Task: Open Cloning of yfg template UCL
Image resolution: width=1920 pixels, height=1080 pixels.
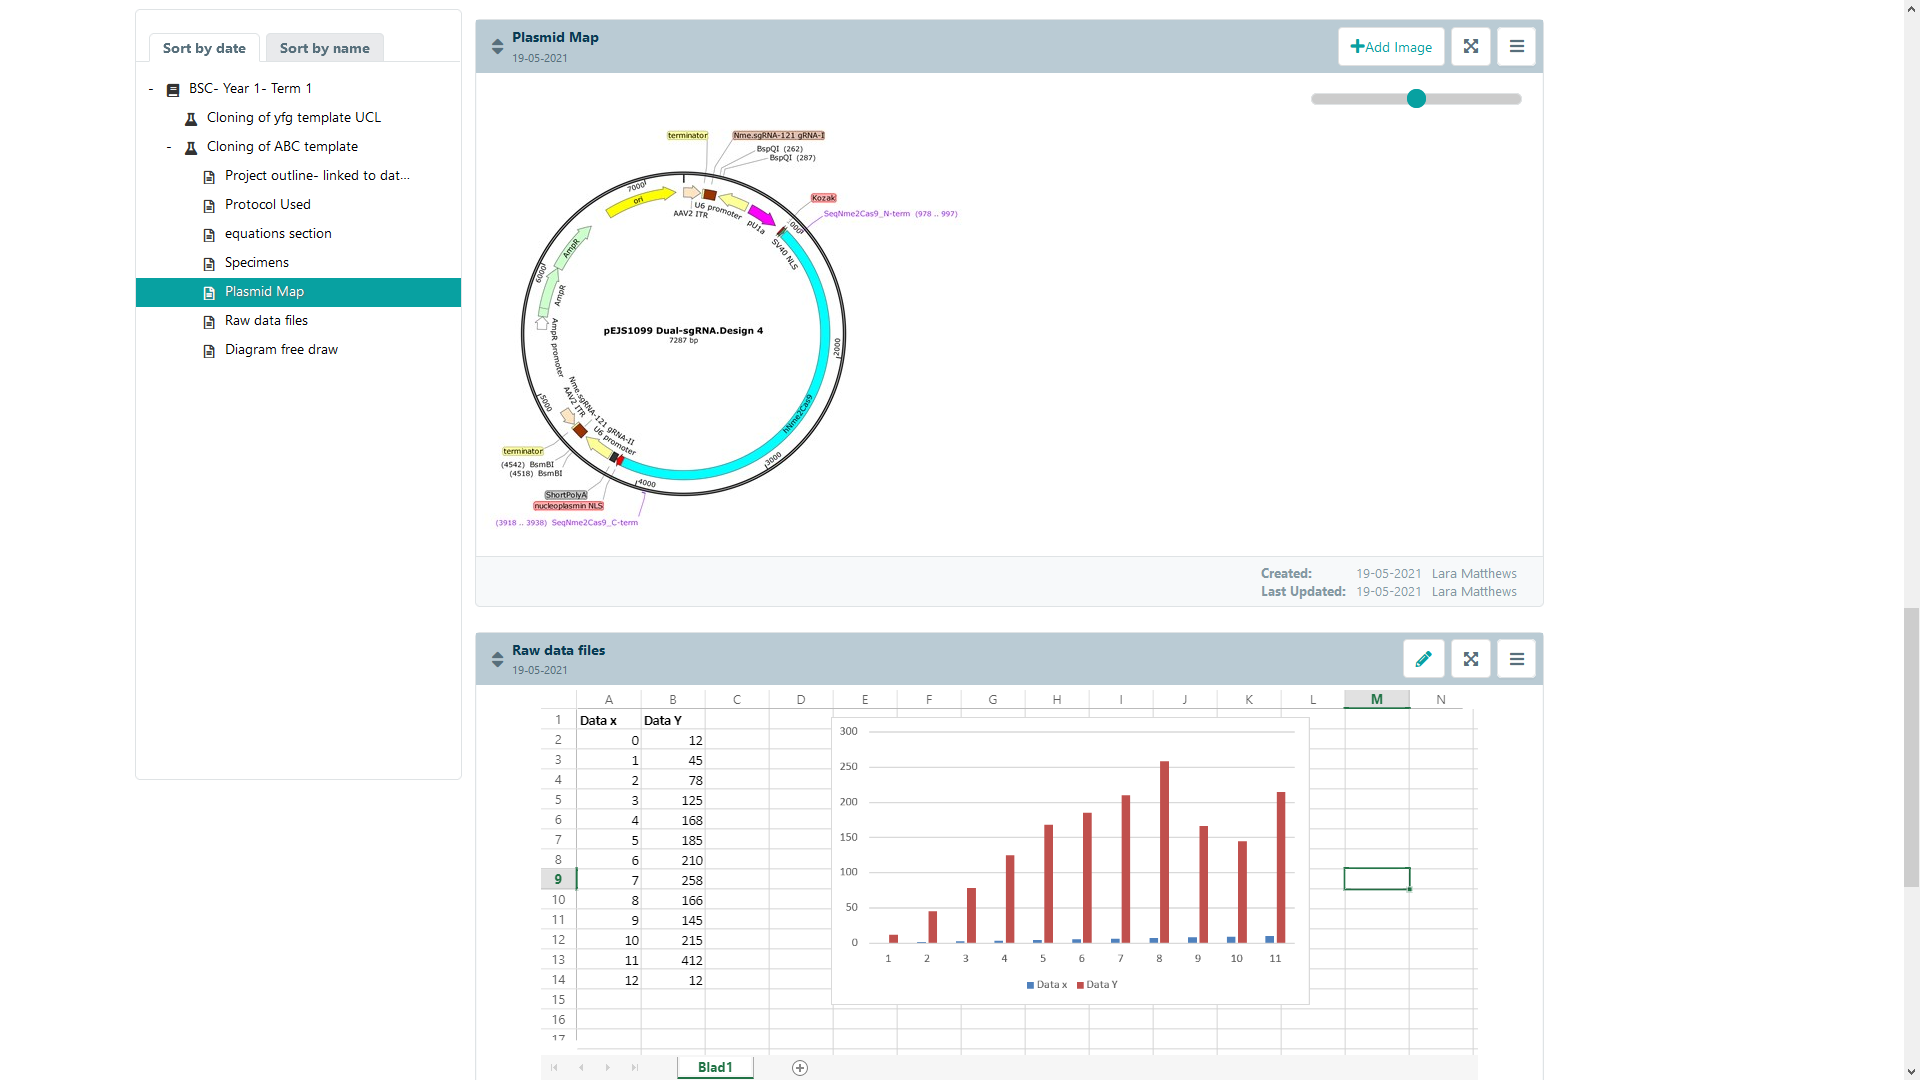Action: click(x=293, y=118)
